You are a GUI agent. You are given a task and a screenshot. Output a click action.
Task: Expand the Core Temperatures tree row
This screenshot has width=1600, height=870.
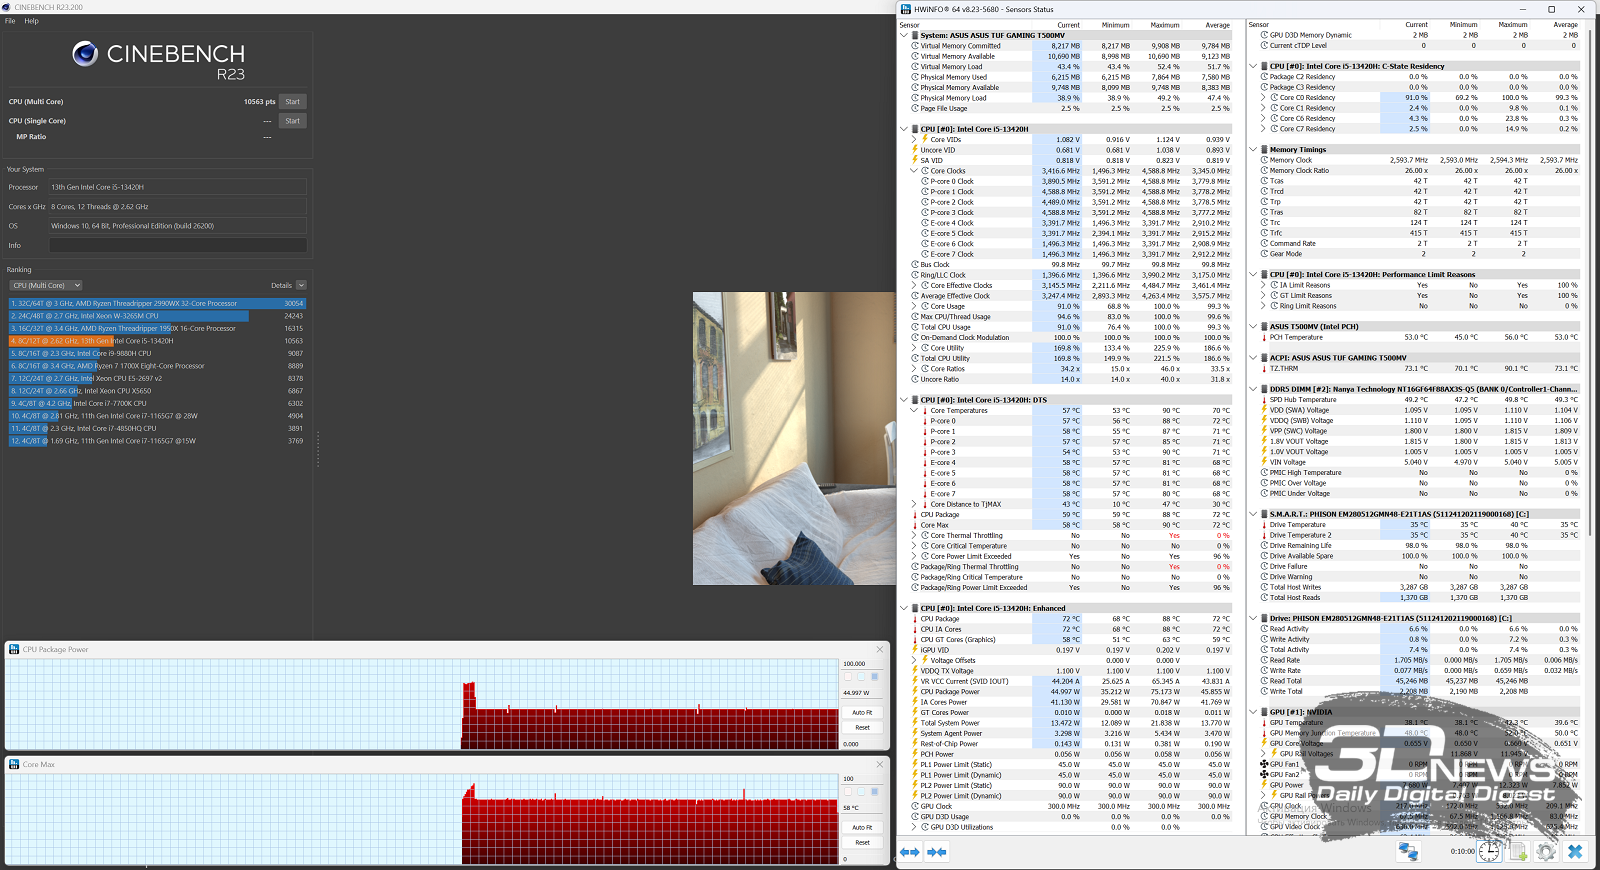point(914,411)
